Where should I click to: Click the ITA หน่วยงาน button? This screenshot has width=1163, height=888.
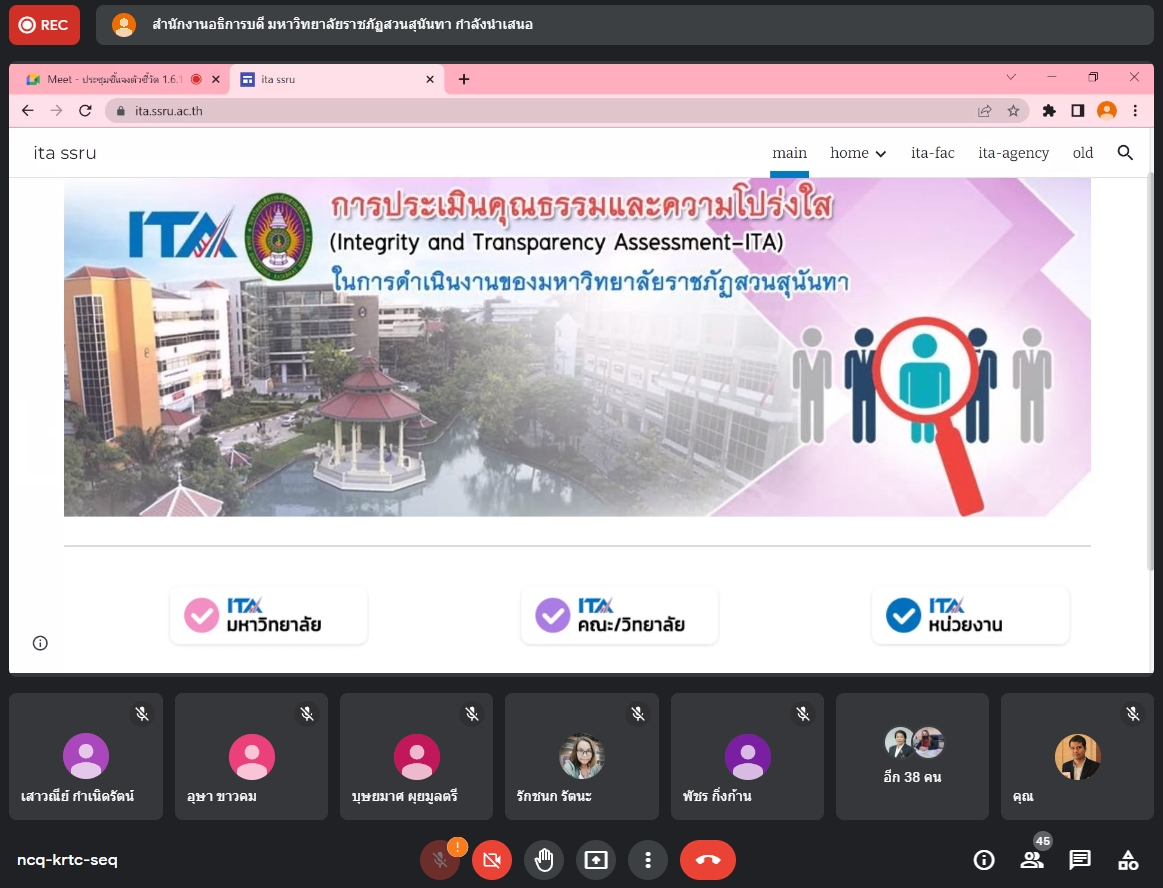(x=970, y=616)
